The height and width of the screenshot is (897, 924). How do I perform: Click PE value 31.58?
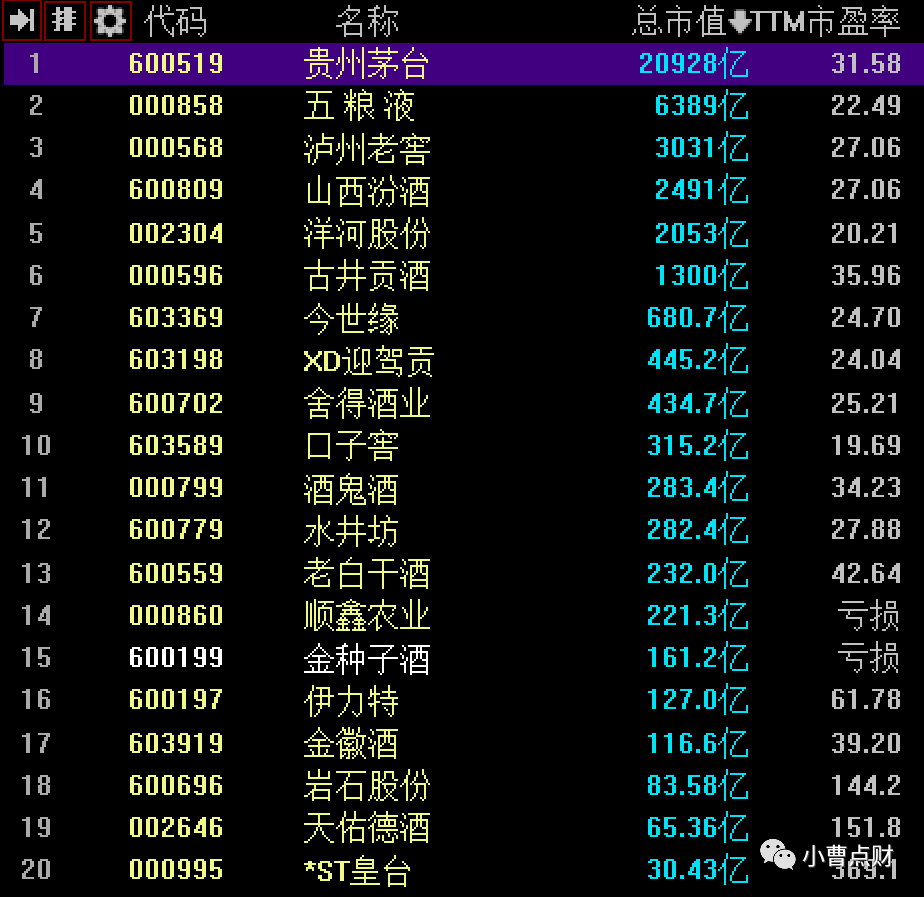pyautogui.click(x=866, y=63)
